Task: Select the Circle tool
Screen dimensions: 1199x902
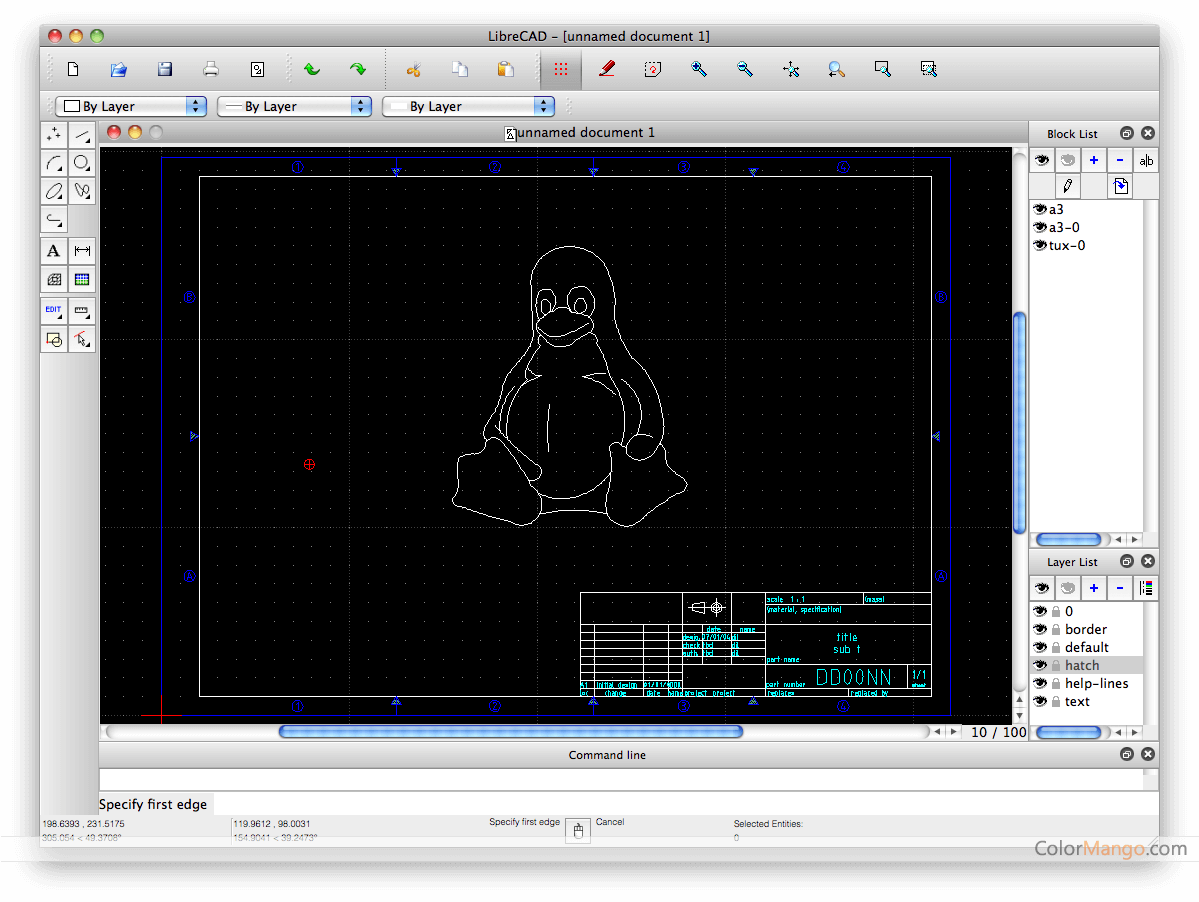Action: 82,162
